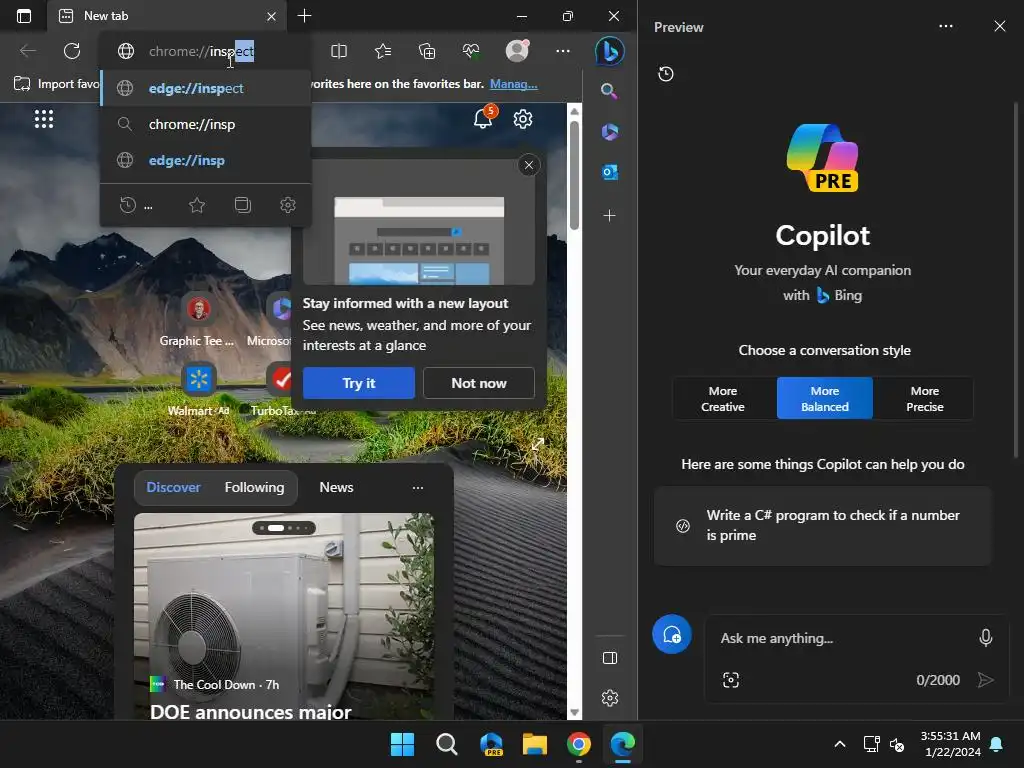
Task: Open history icon in address dropdown footer
Action: pyautogui.click(x=128, y=205)
